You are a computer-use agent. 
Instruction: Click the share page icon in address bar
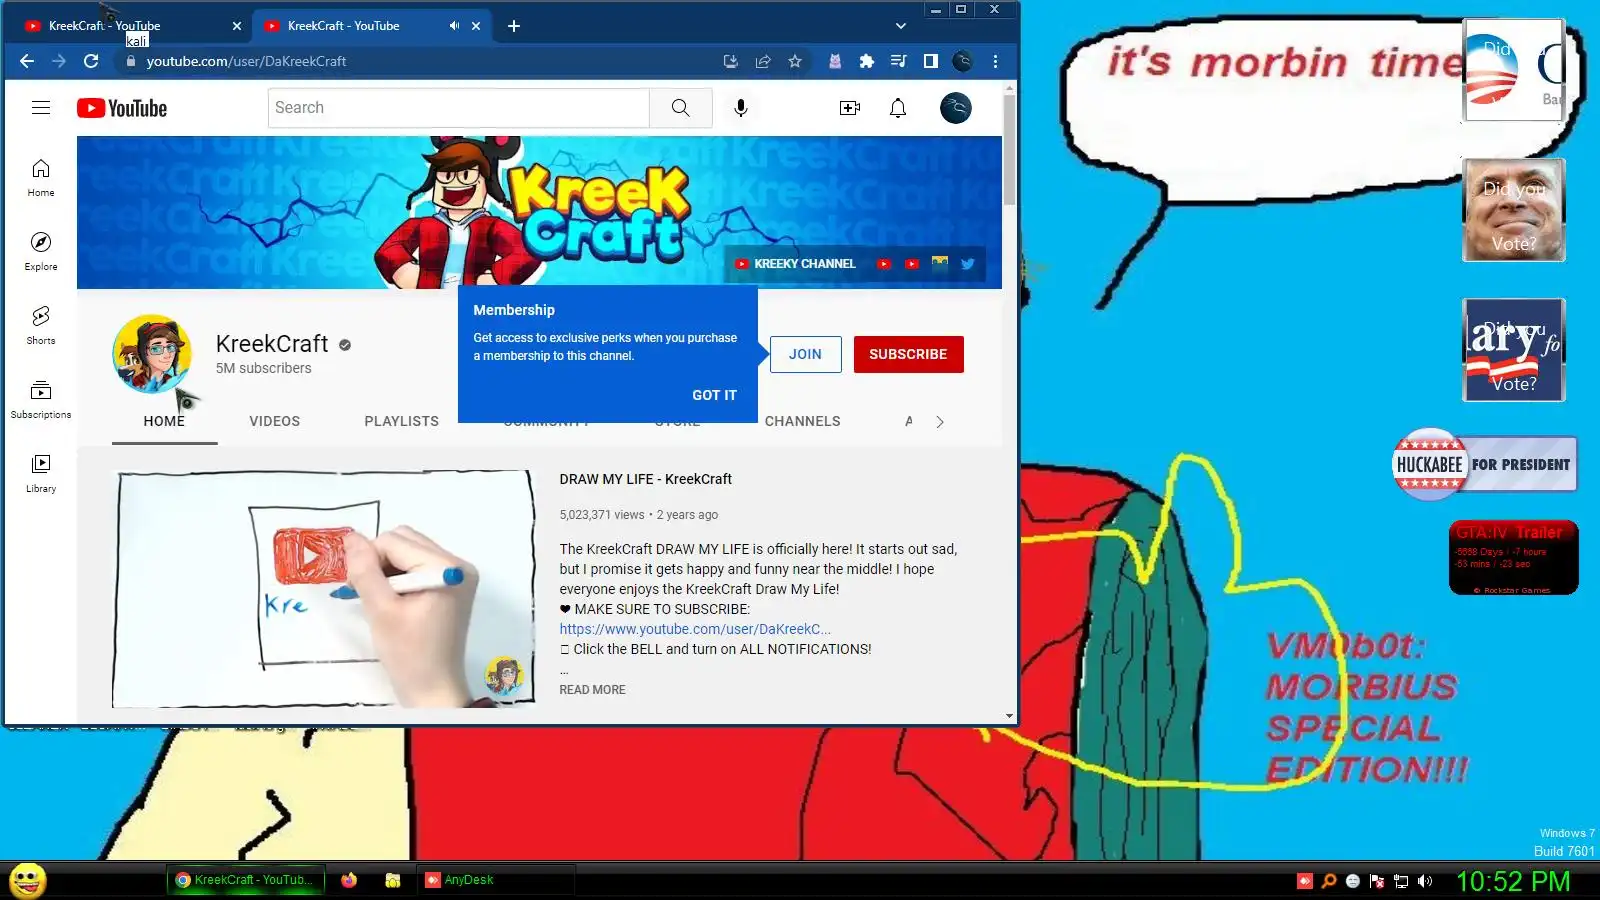(x=763, y=61)
